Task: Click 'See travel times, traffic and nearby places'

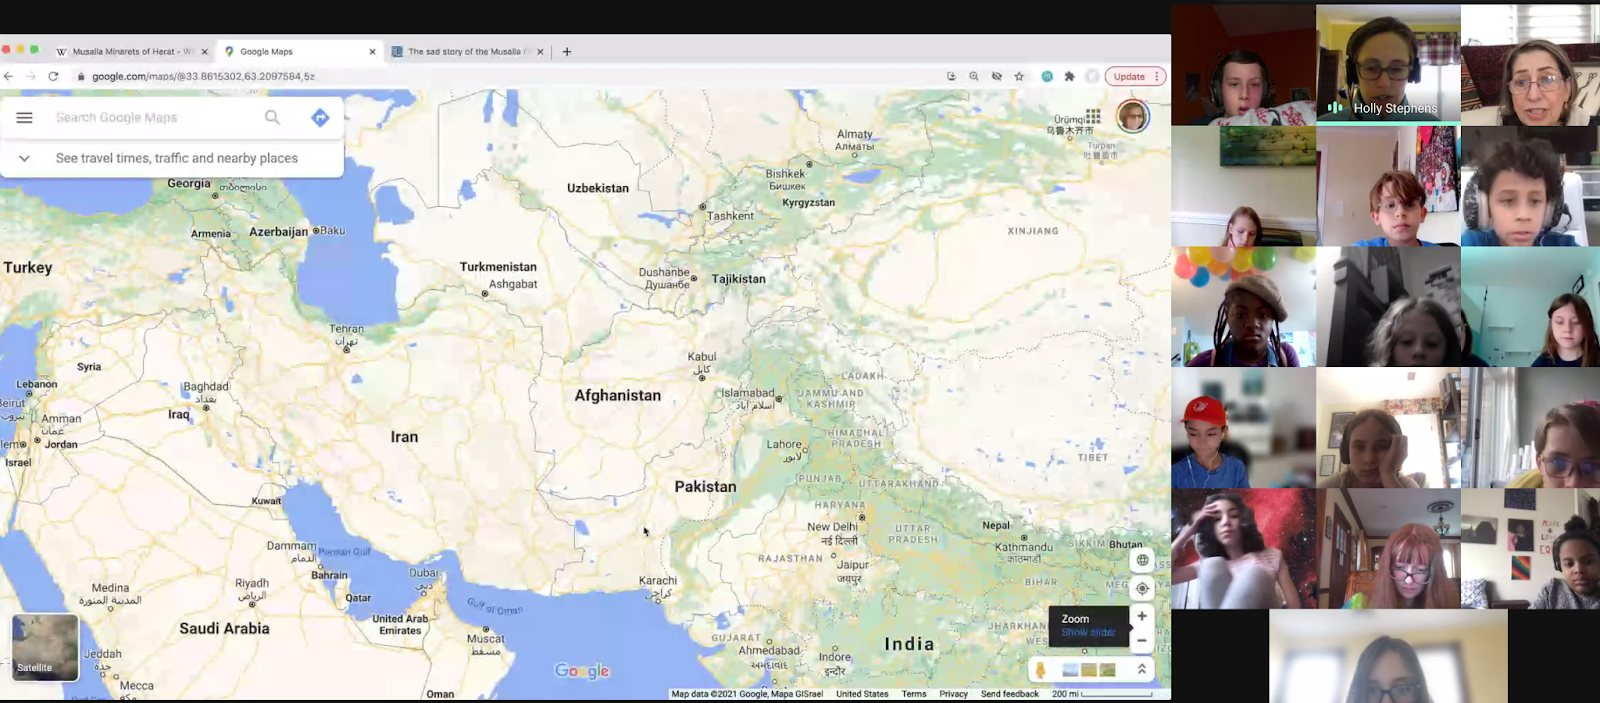Action: tap(177, 158)
